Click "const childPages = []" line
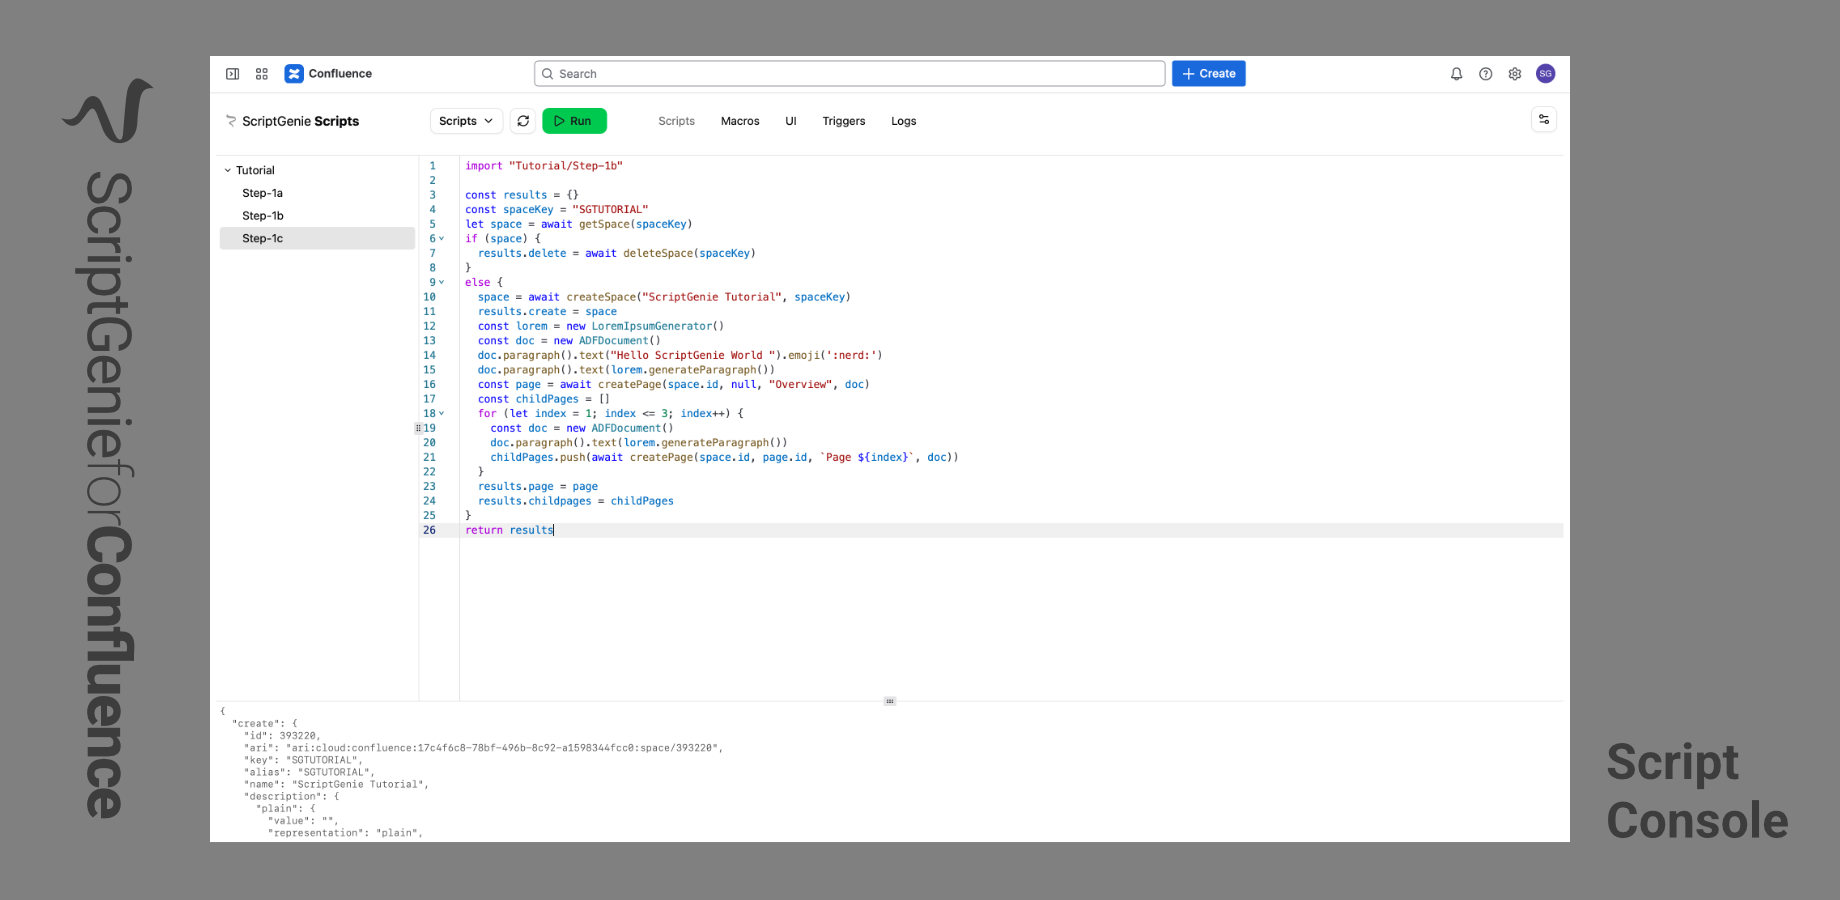 [544, 399]
